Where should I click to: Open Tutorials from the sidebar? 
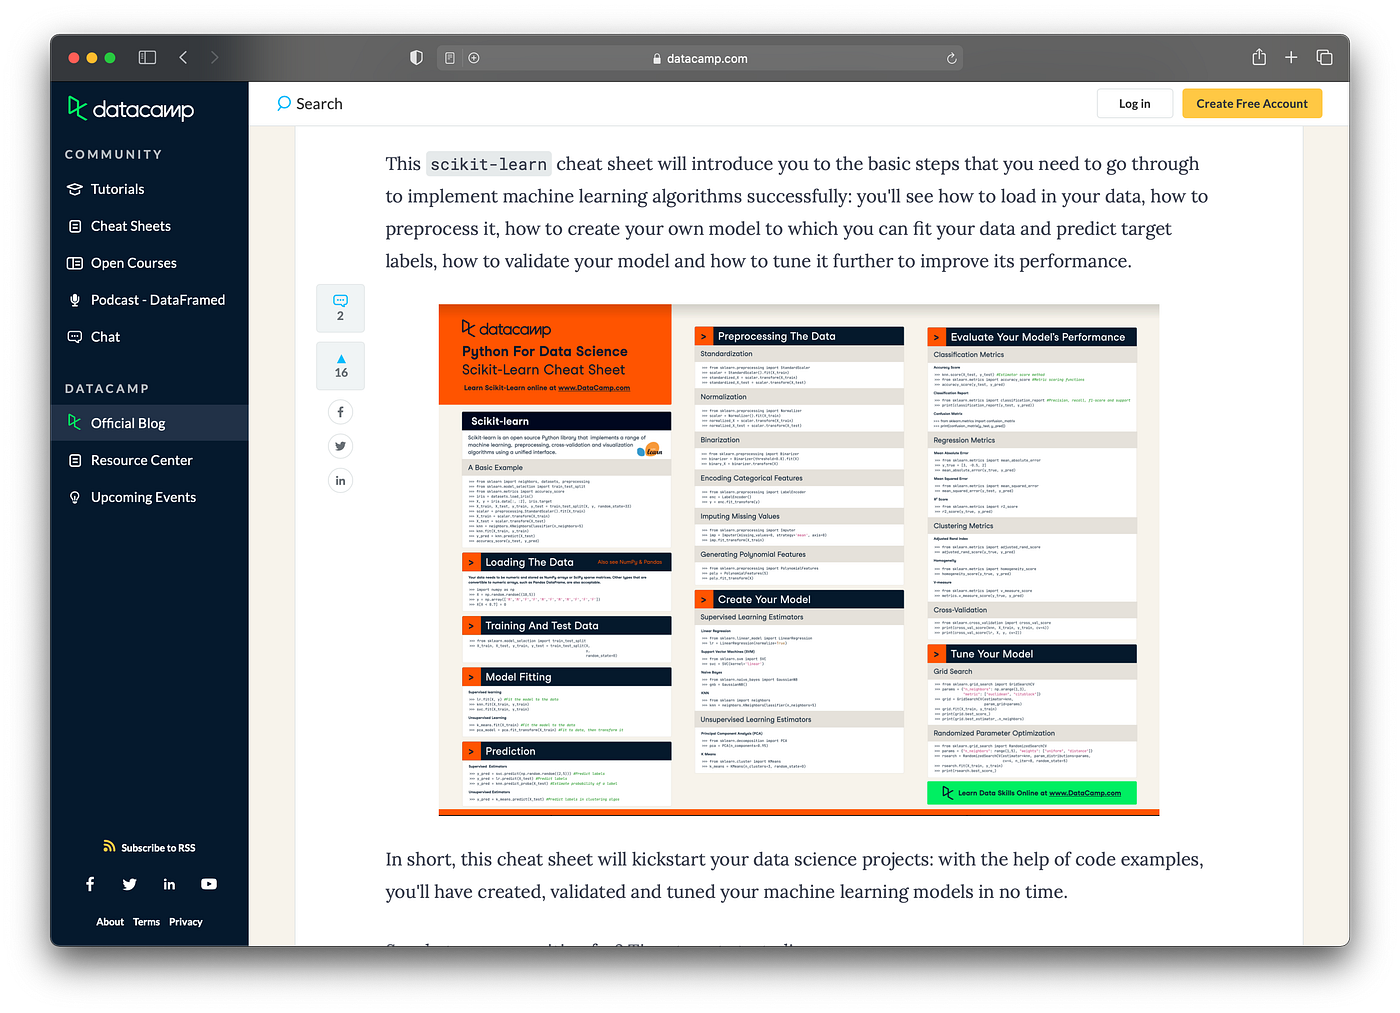click(117, 189)
